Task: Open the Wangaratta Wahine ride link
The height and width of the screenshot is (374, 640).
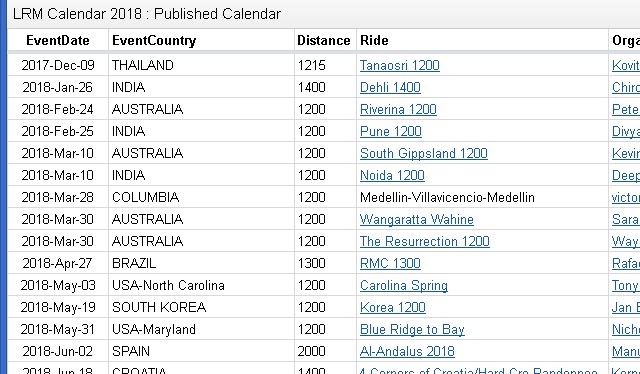Action: click(x=417, y=220)
